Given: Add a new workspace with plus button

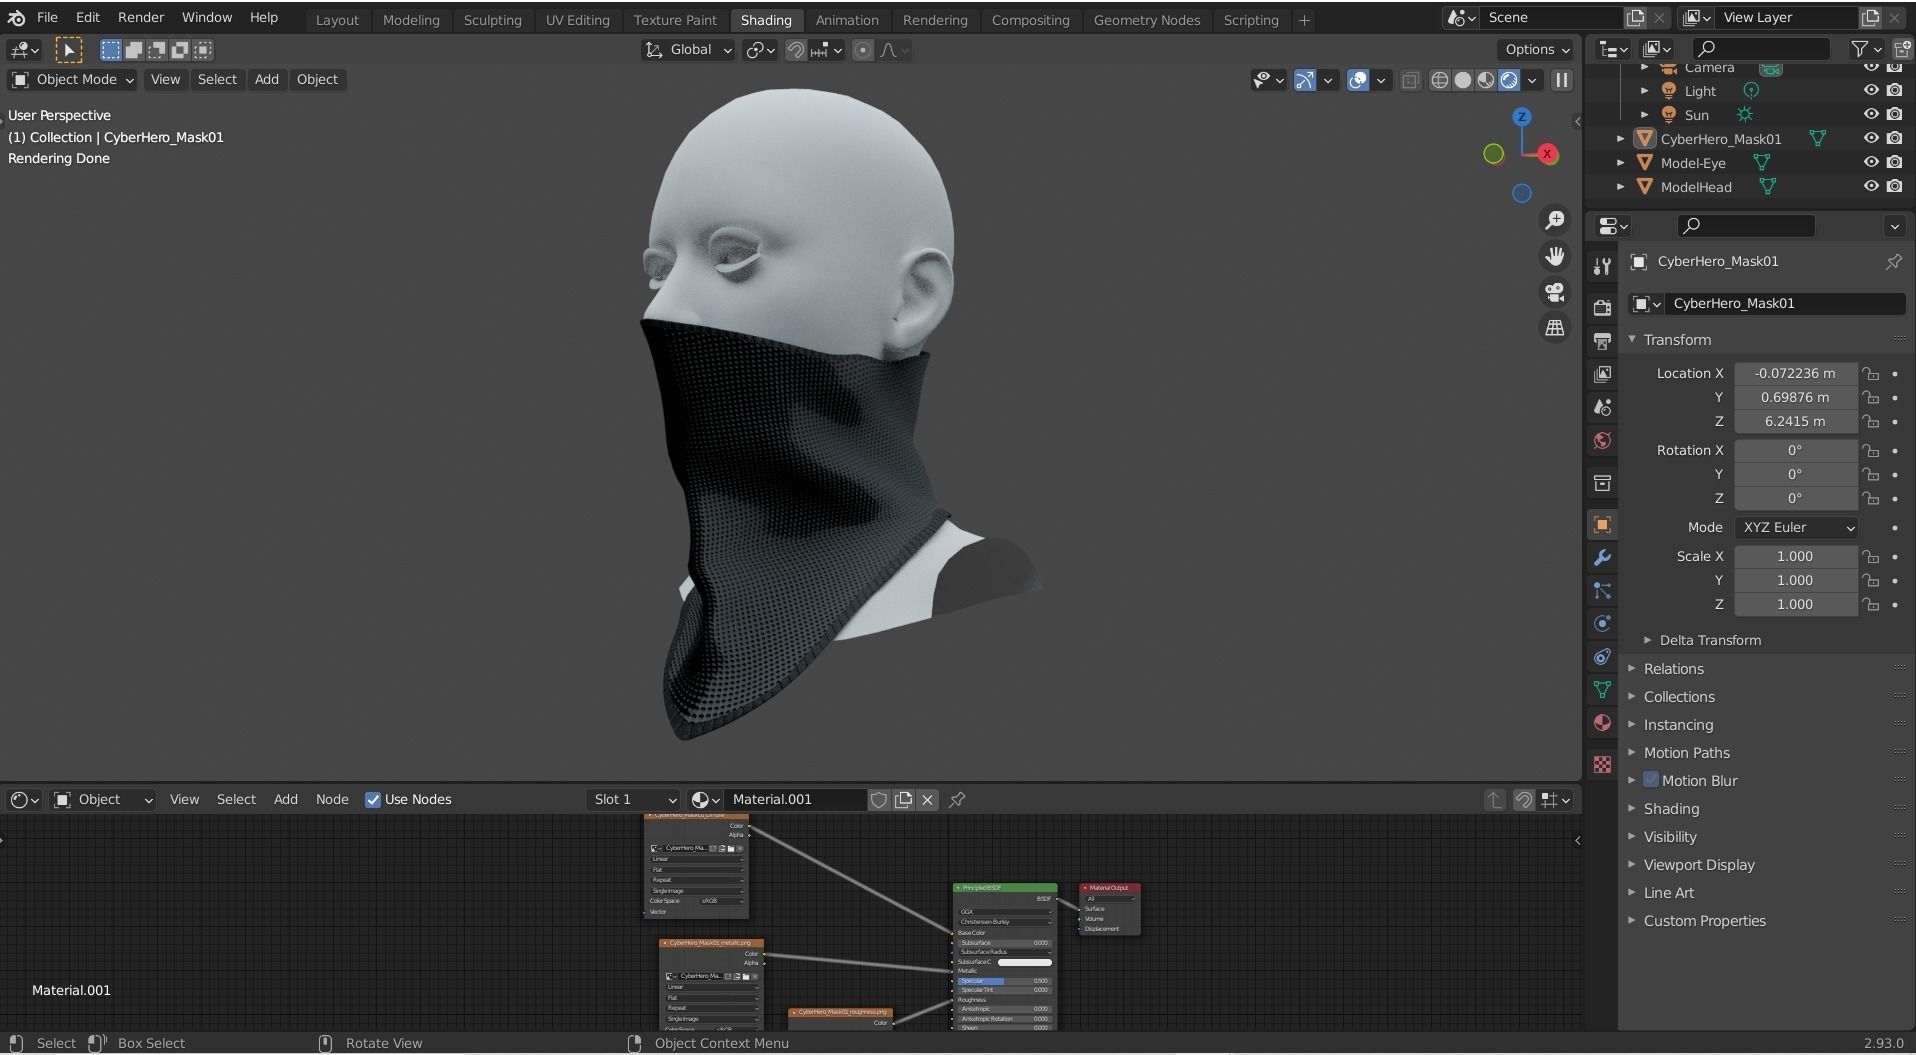Looking at the screenshot, I should (1303, 20).
